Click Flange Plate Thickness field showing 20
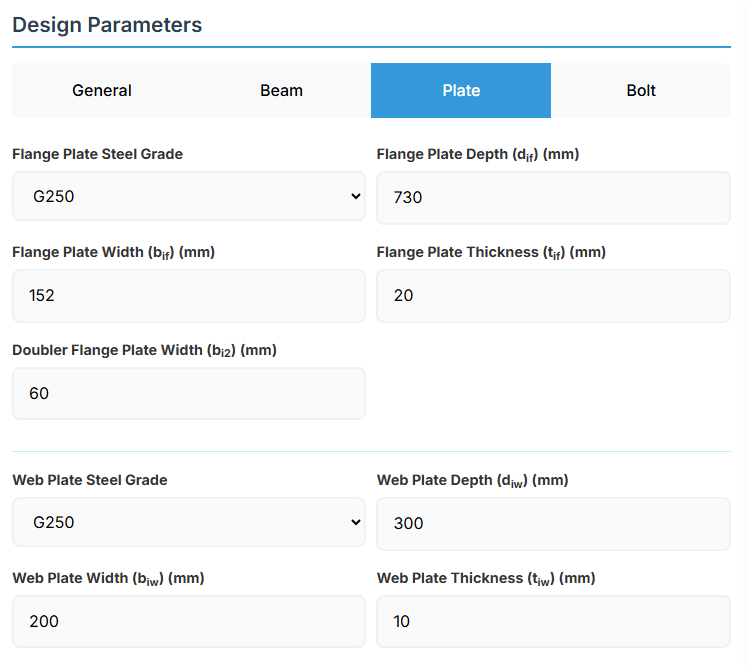This screenshot has height=666, width=748. pyautogui.click(x=553, y=296)
